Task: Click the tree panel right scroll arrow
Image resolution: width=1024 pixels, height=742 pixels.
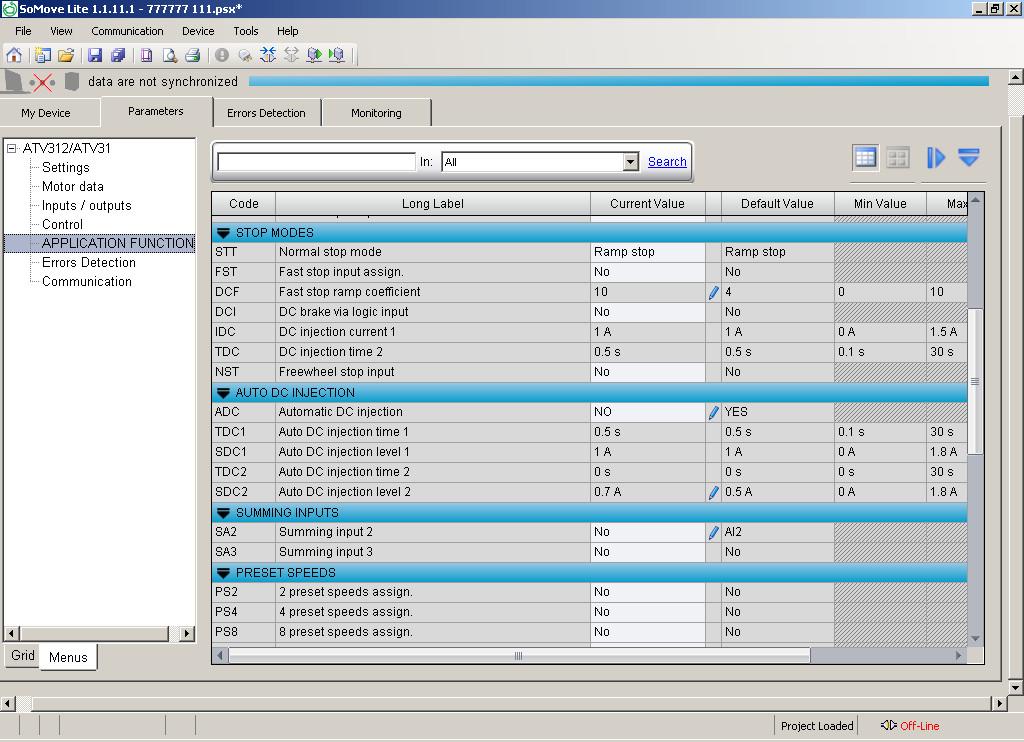Action: pyautogui.click(x=187, y=633)
